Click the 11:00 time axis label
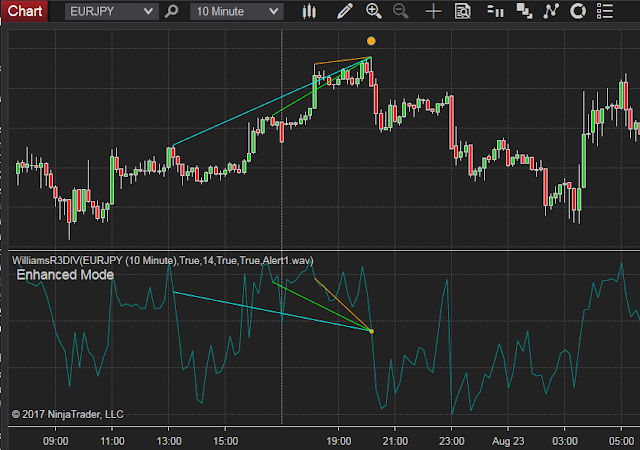The image size is (640, 450). (x=112, y=441)
